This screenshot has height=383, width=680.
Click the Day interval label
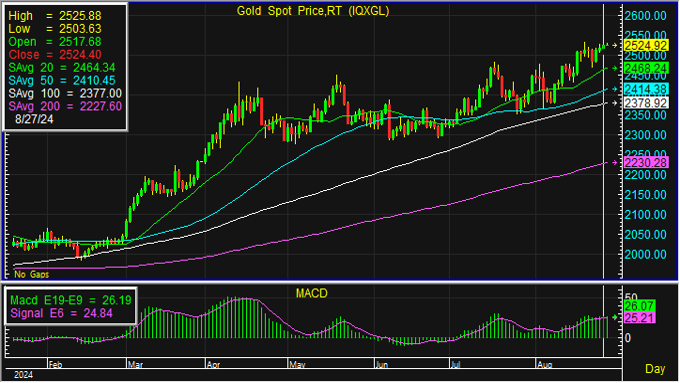click(655, 369)
